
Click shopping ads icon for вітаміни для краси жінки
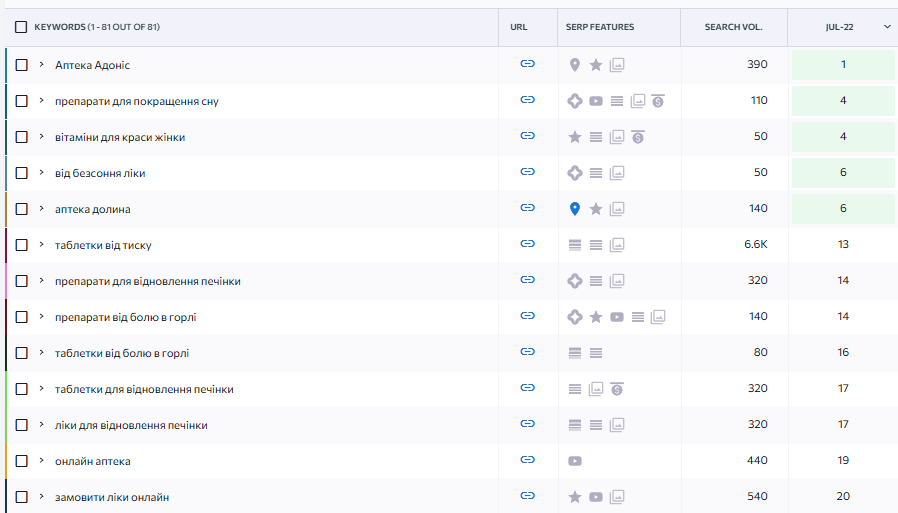click(x=637, y=137)
